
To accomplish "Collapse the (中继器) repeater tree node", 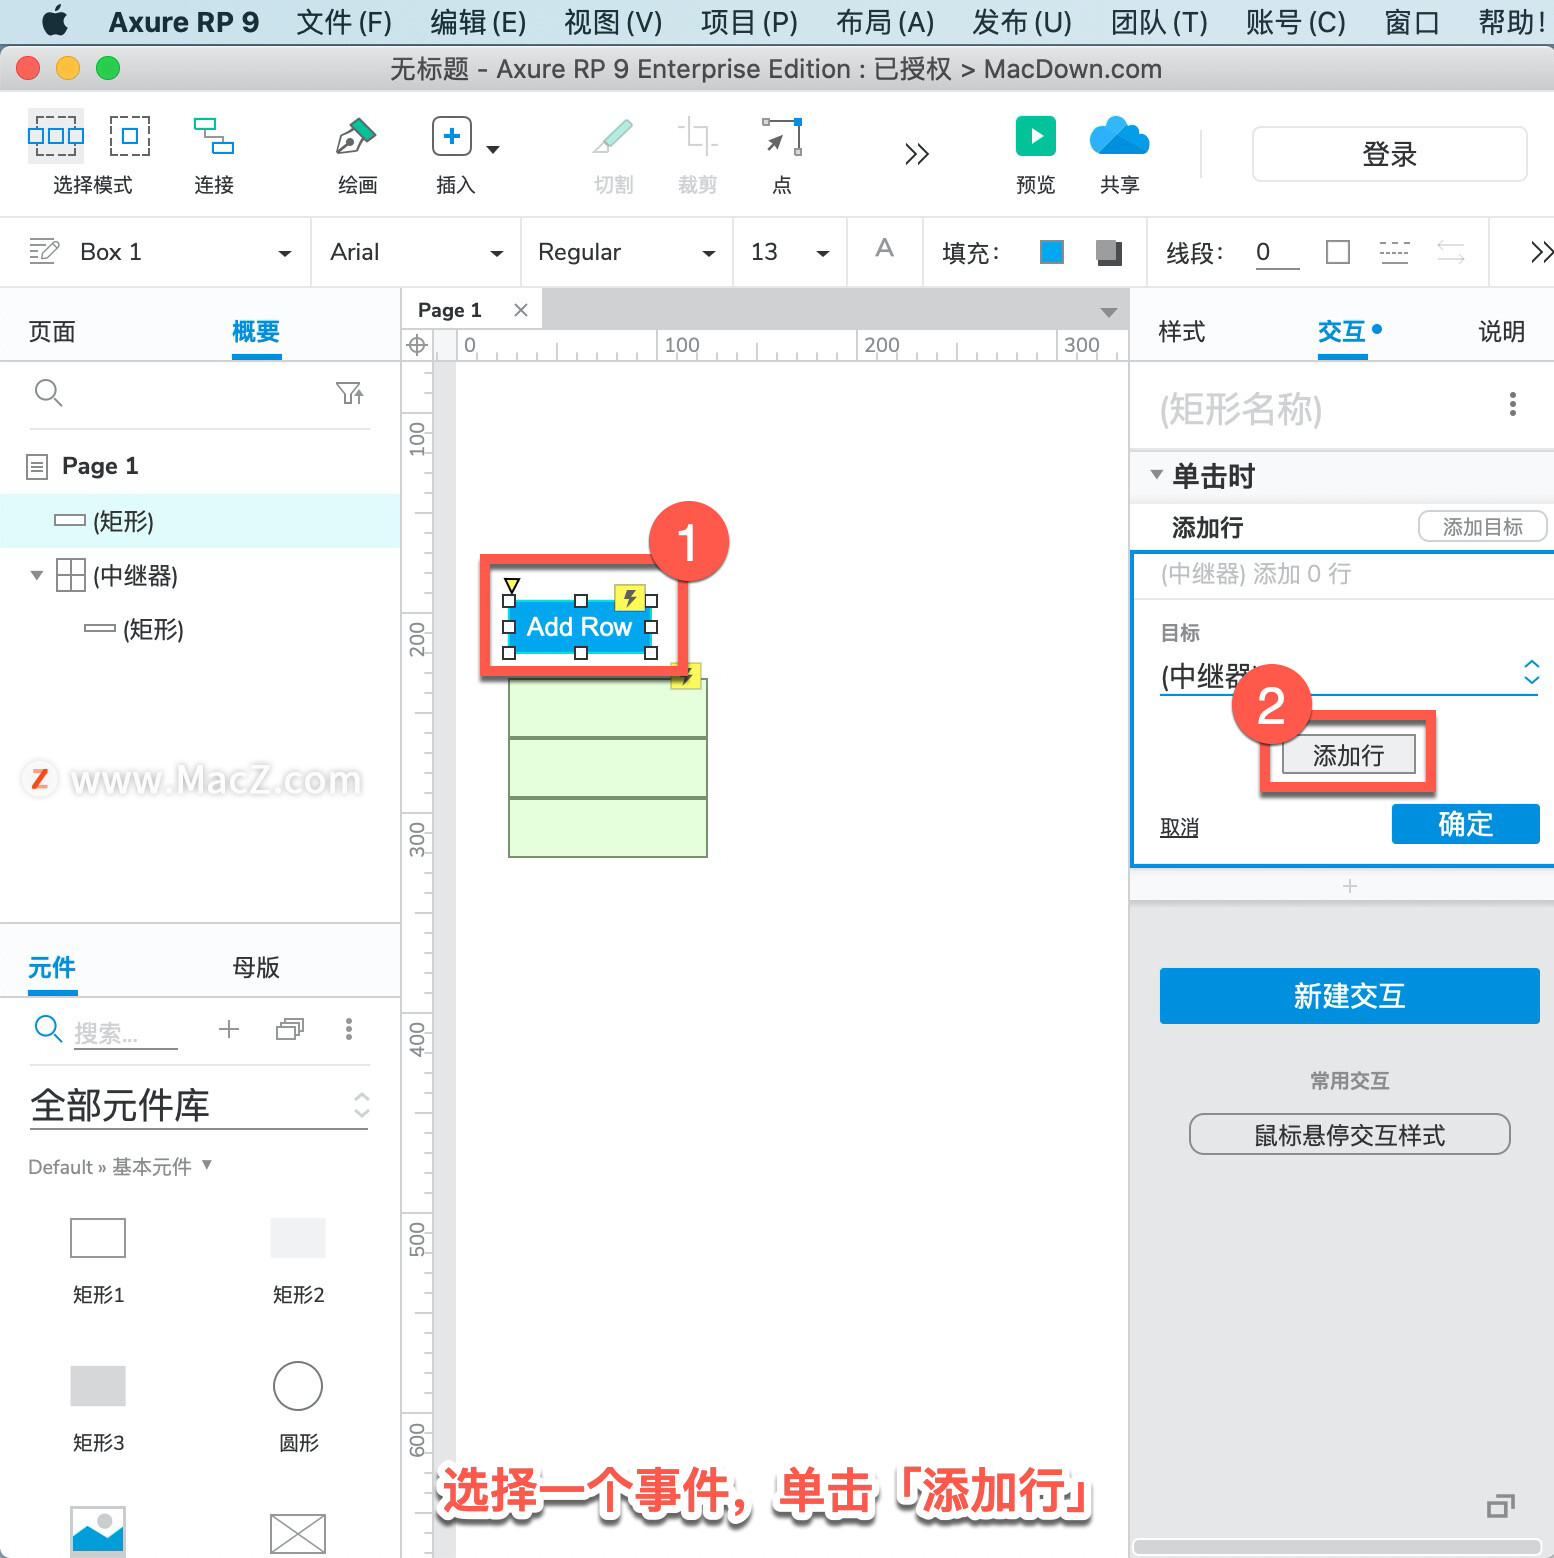I will [37, 575].
